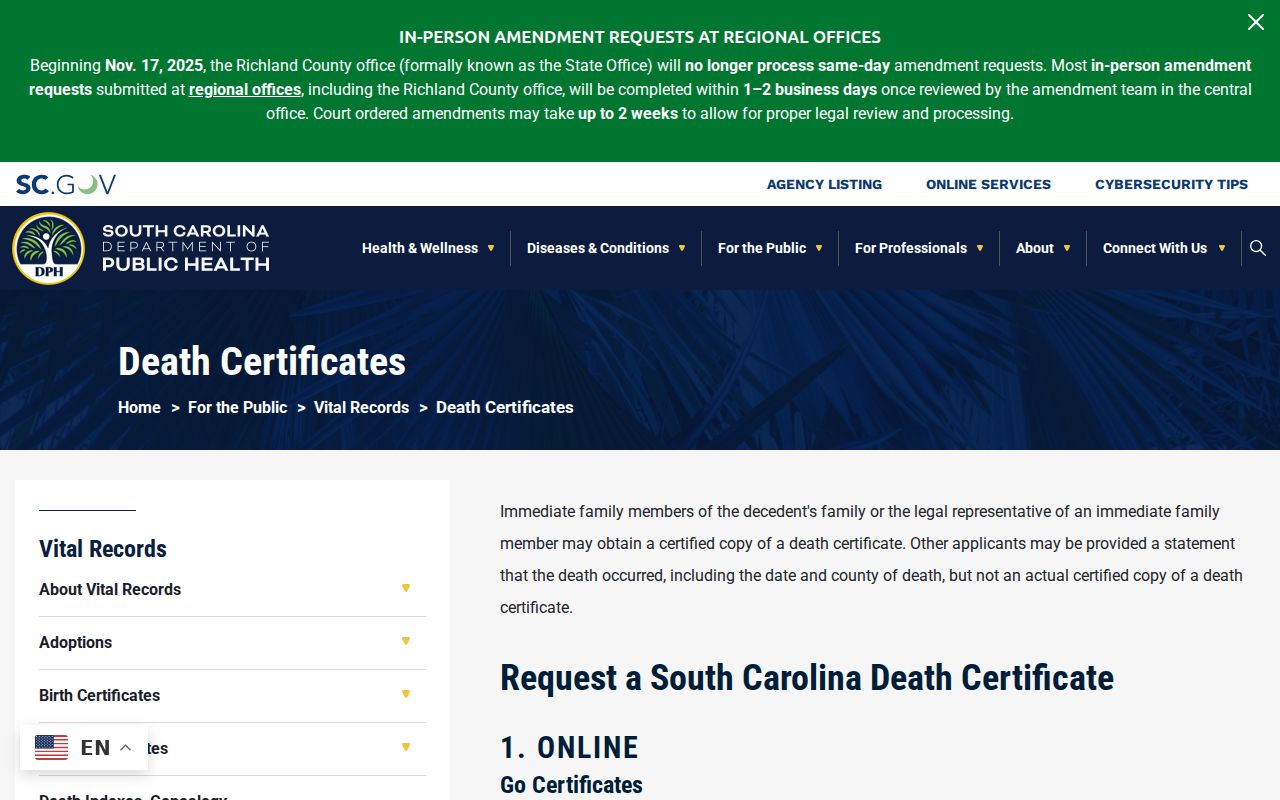Expand the sidebar arrow below Birth Certificates
The width and height of the screenshot is (1280, 800).
[406, 747]
